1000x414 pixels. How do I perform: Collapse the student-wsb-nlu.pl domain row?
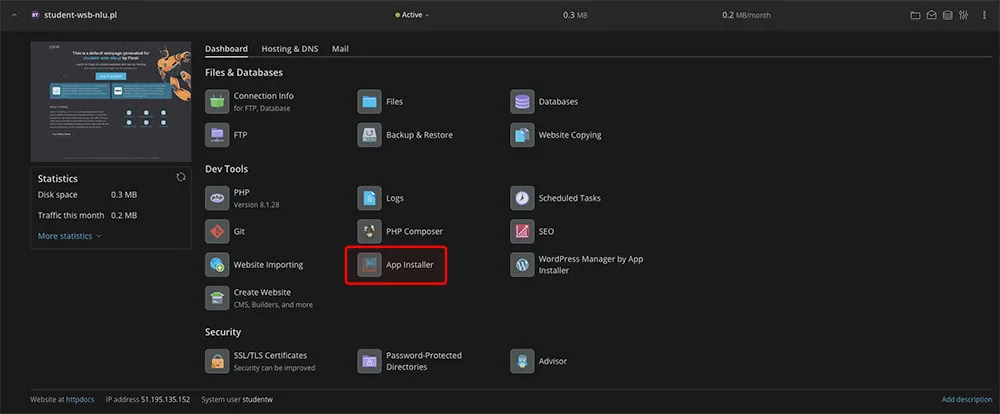[14, 15]
